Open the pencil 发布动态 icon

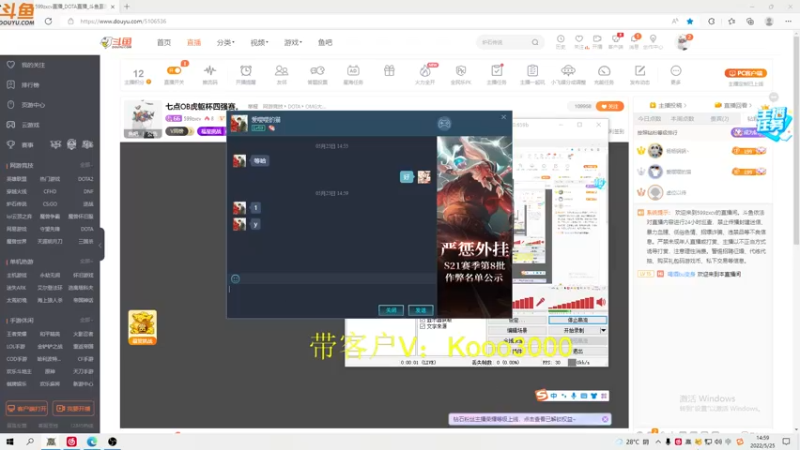click(x=640, y=70)
